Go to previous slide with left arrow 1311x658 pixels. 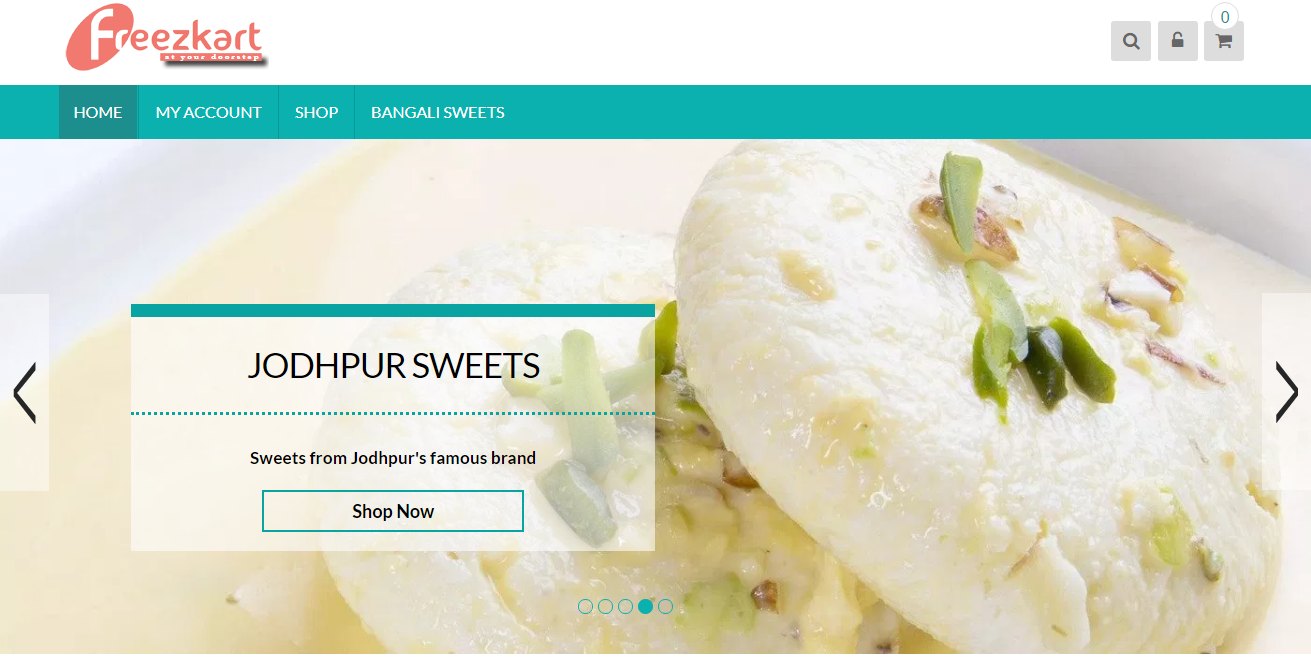point(24,392)
